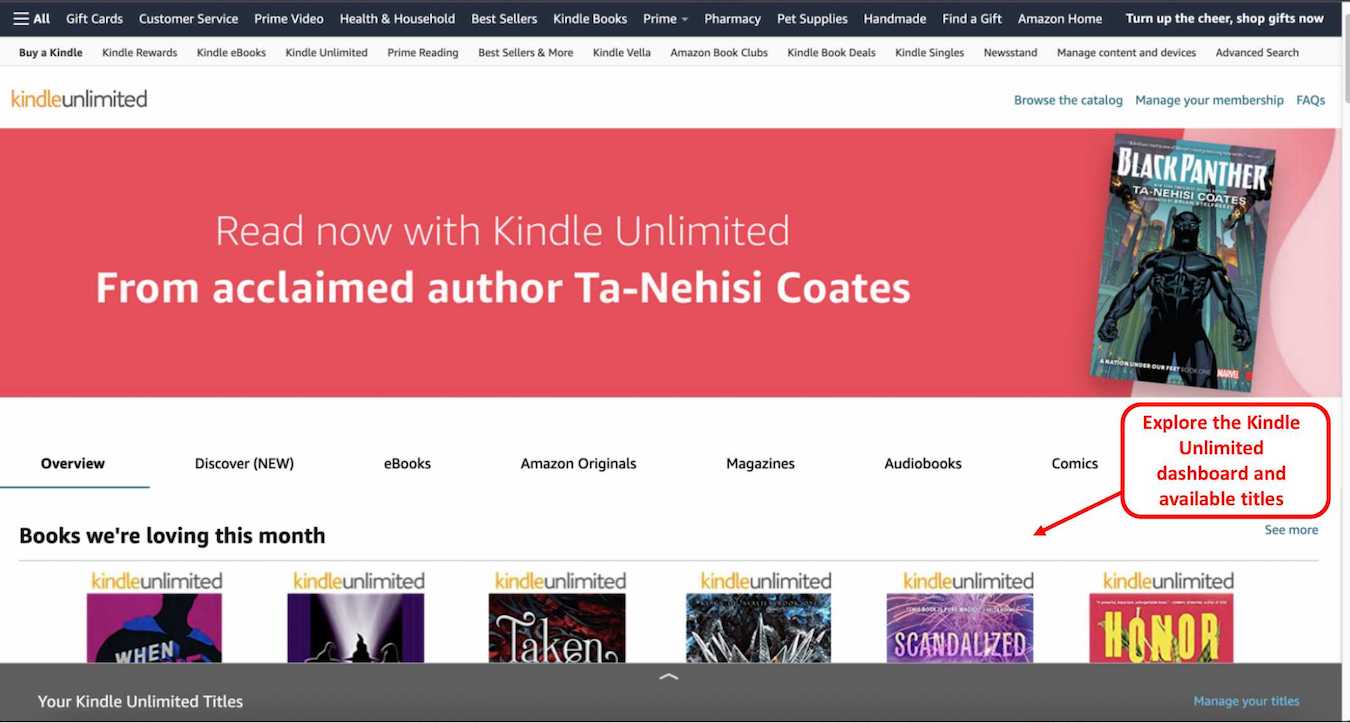
Task: Click the kindleunlimited logo
Action: [x=79, y=98]
